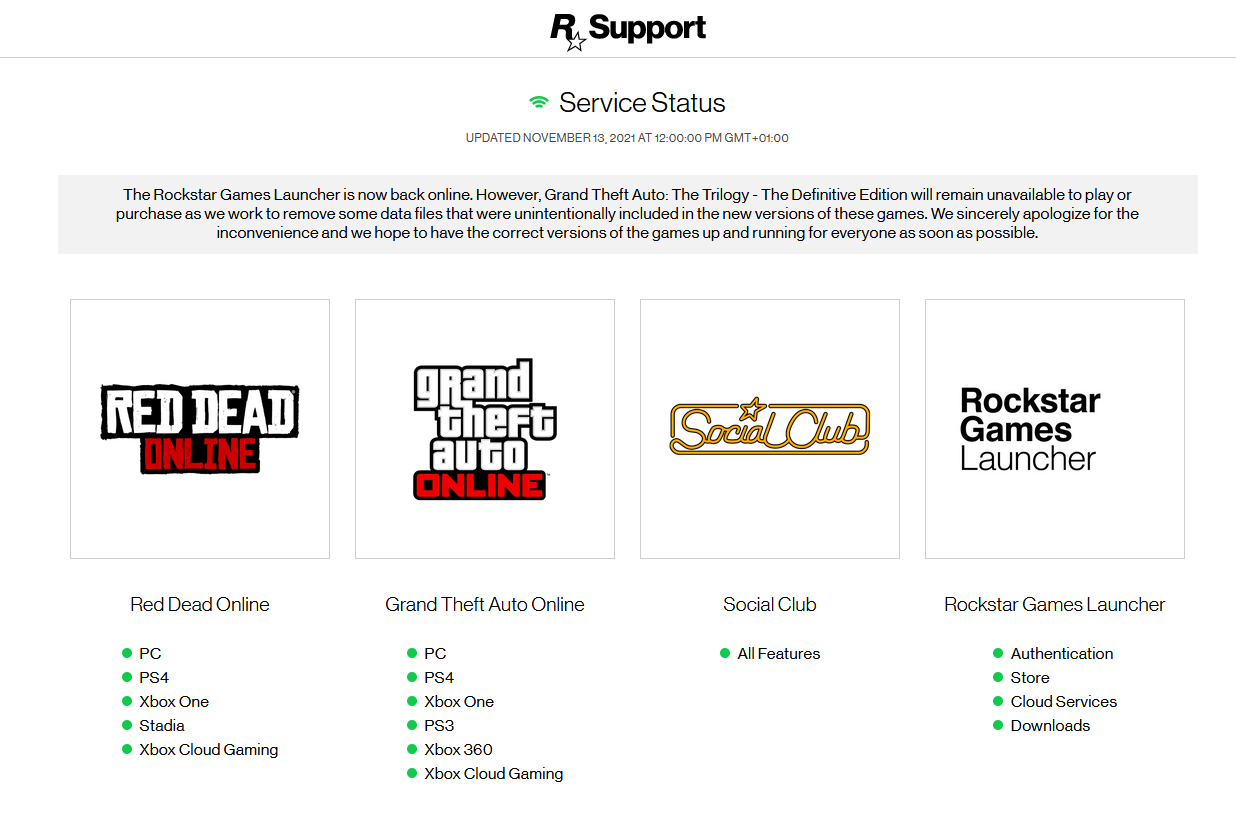Click the "Red Dead Online" heading text

pyautogui.click(x=200, y=604)
